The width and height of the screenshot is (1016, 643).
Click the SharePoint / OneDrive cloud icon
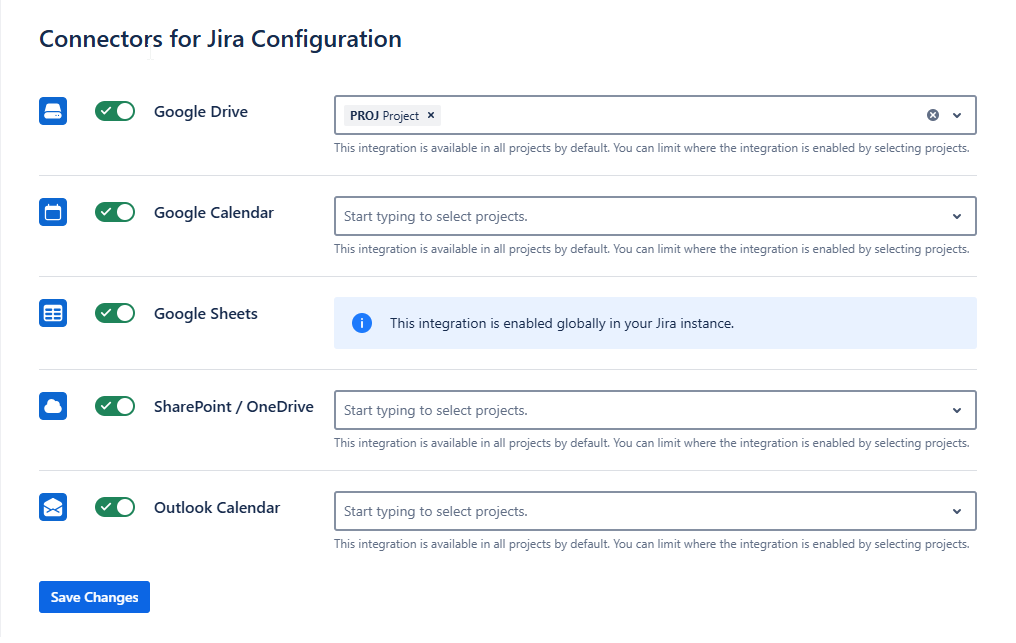[x=53, y=406]
